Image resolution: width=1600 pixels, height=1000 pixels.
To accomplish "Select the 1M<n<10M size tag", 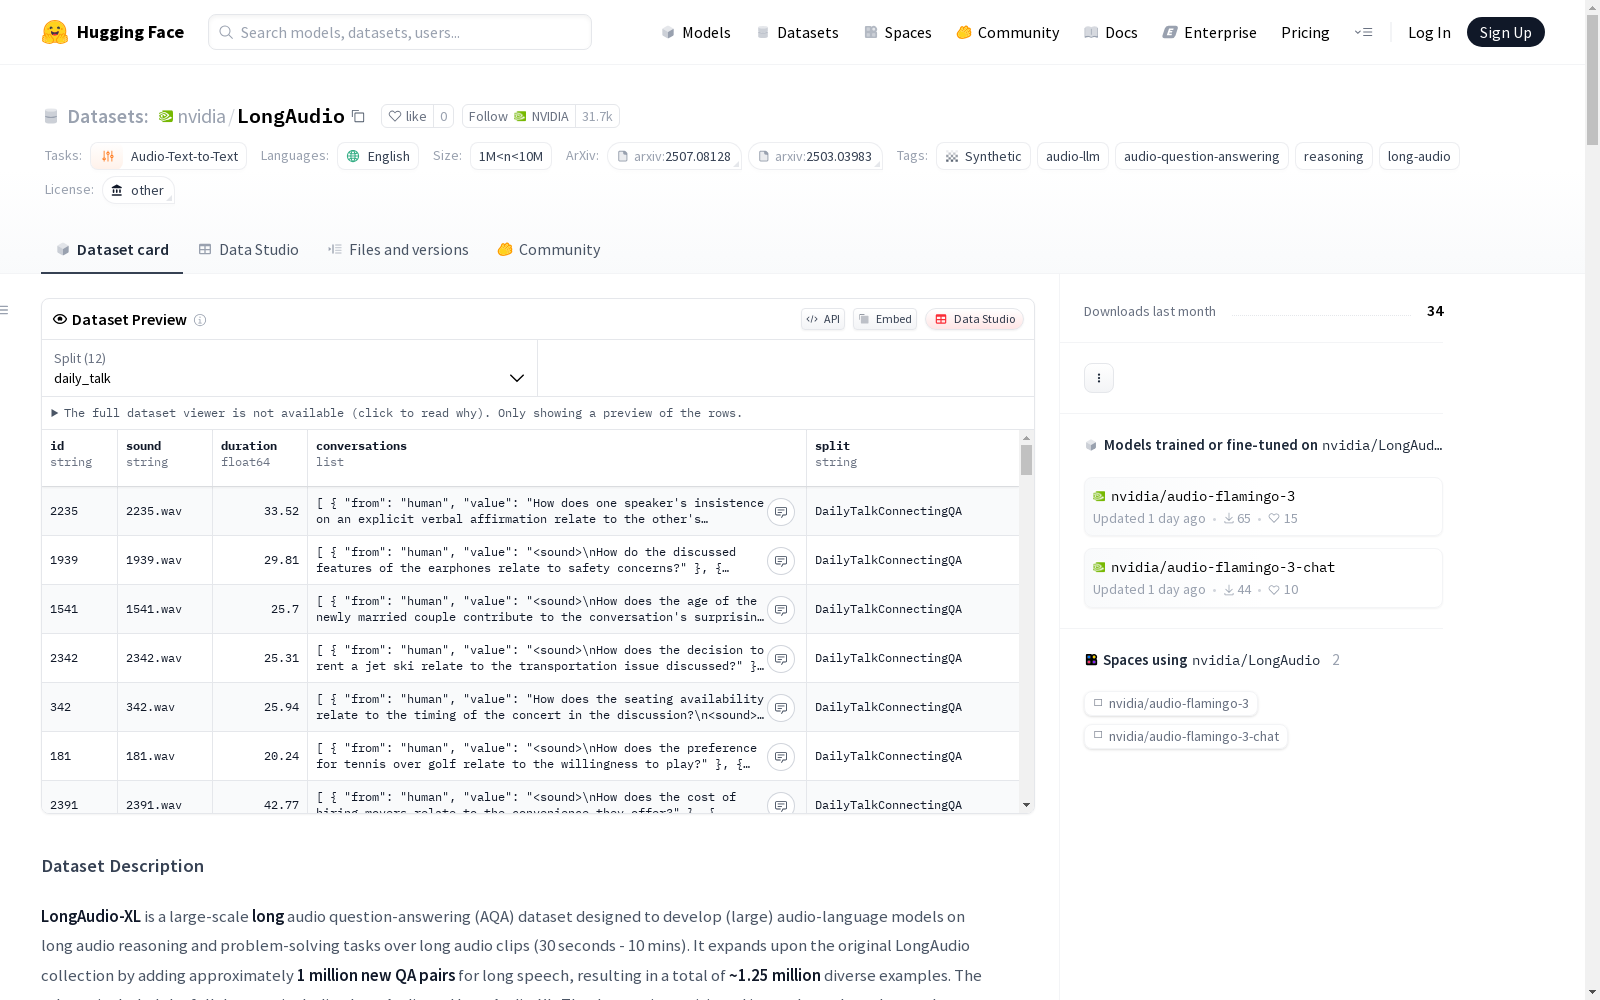I will pyautogui.click(x=511, y=156).
